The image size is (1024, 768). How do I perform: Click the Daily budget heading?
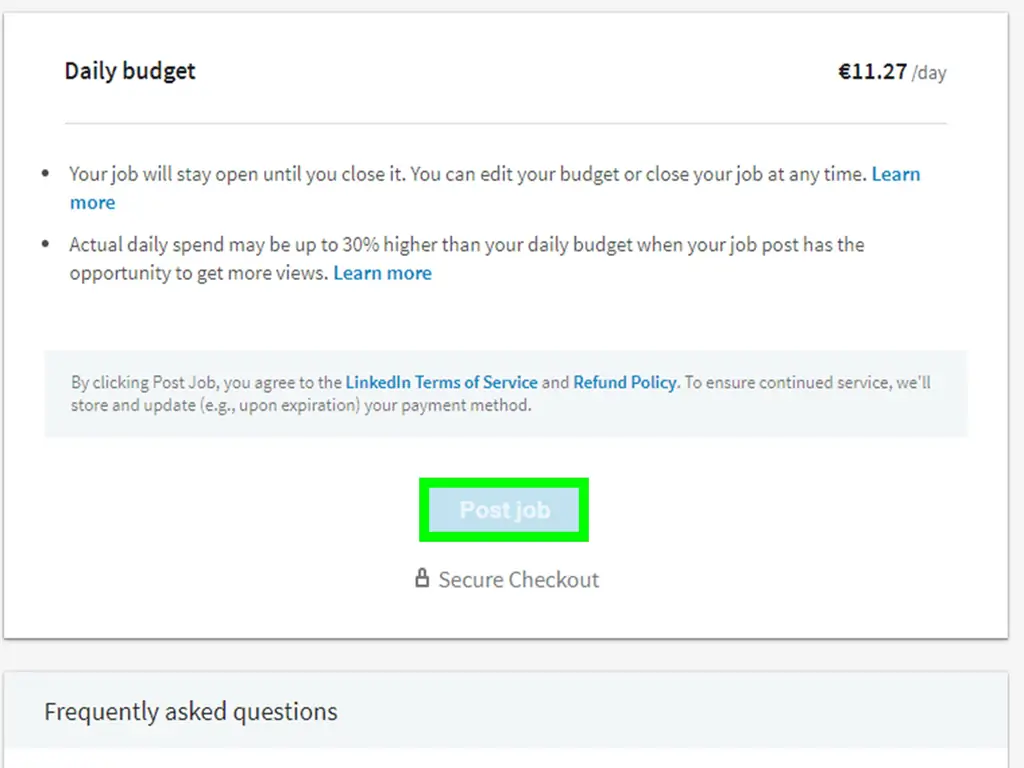pos(130,71)
